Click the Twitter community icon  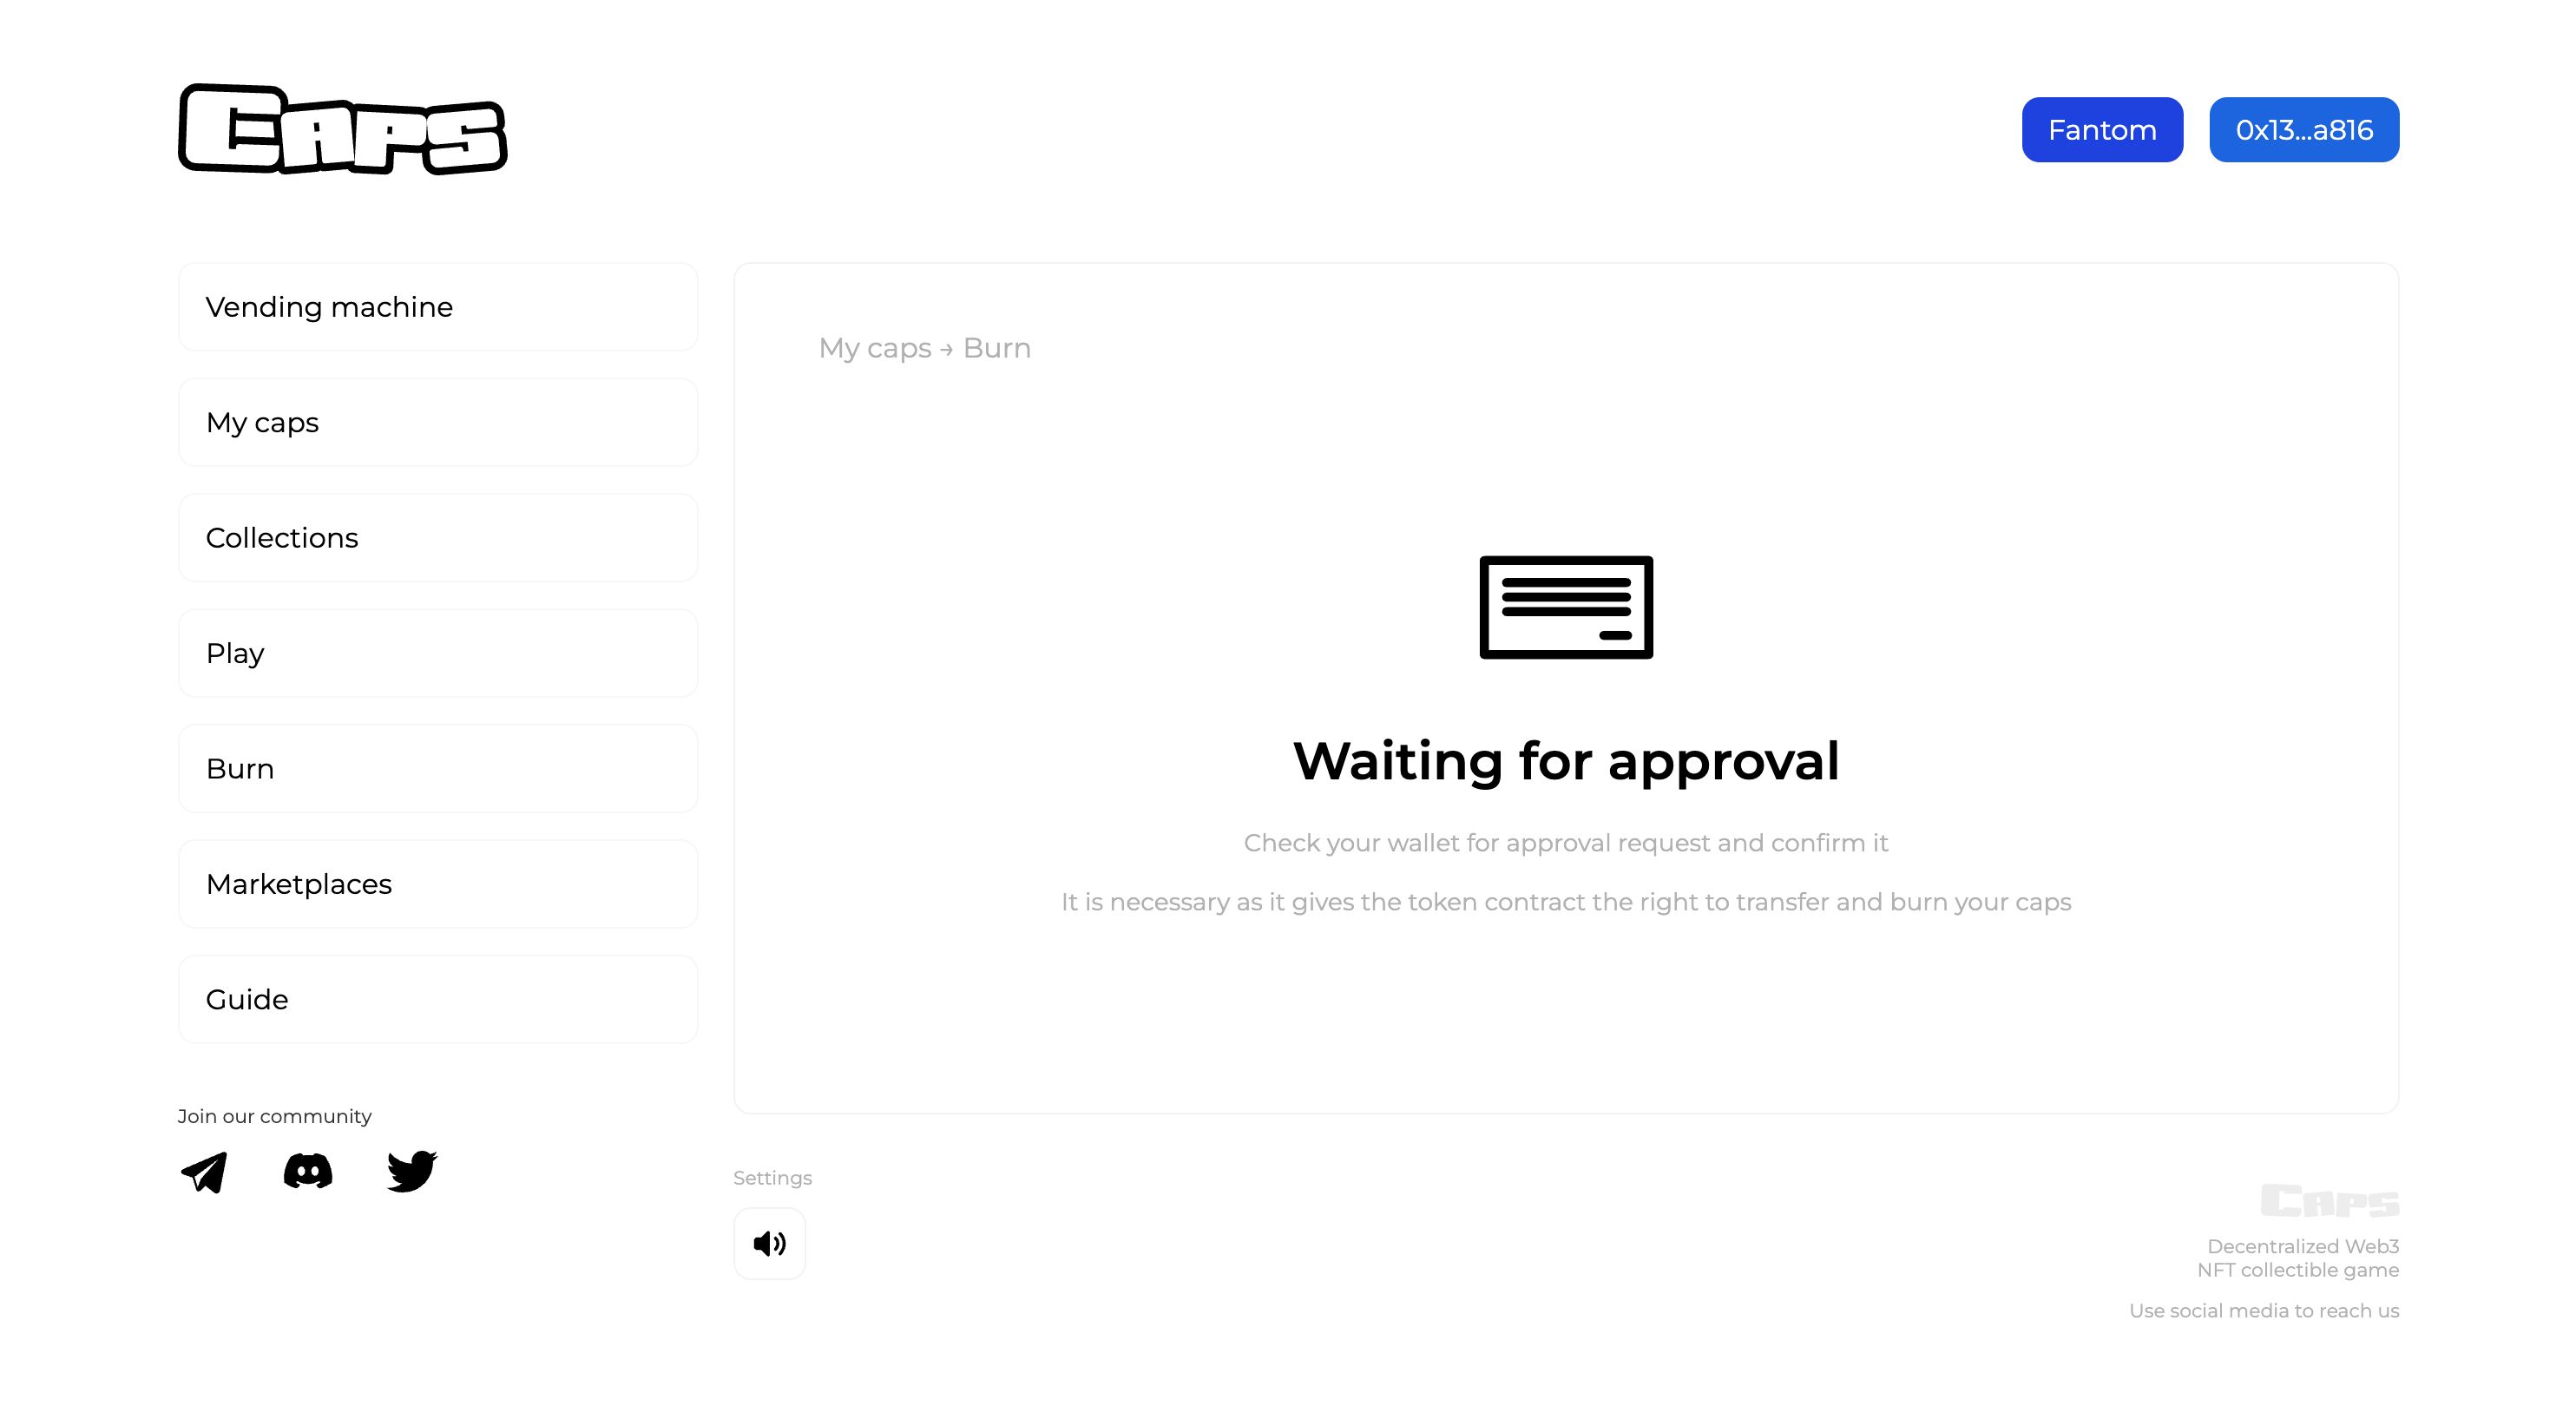[x=412, y=1169]
